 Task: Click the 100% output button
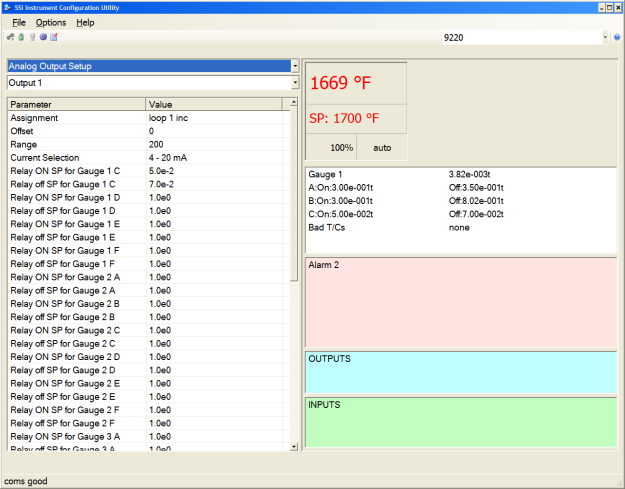(x=342, y=147)
